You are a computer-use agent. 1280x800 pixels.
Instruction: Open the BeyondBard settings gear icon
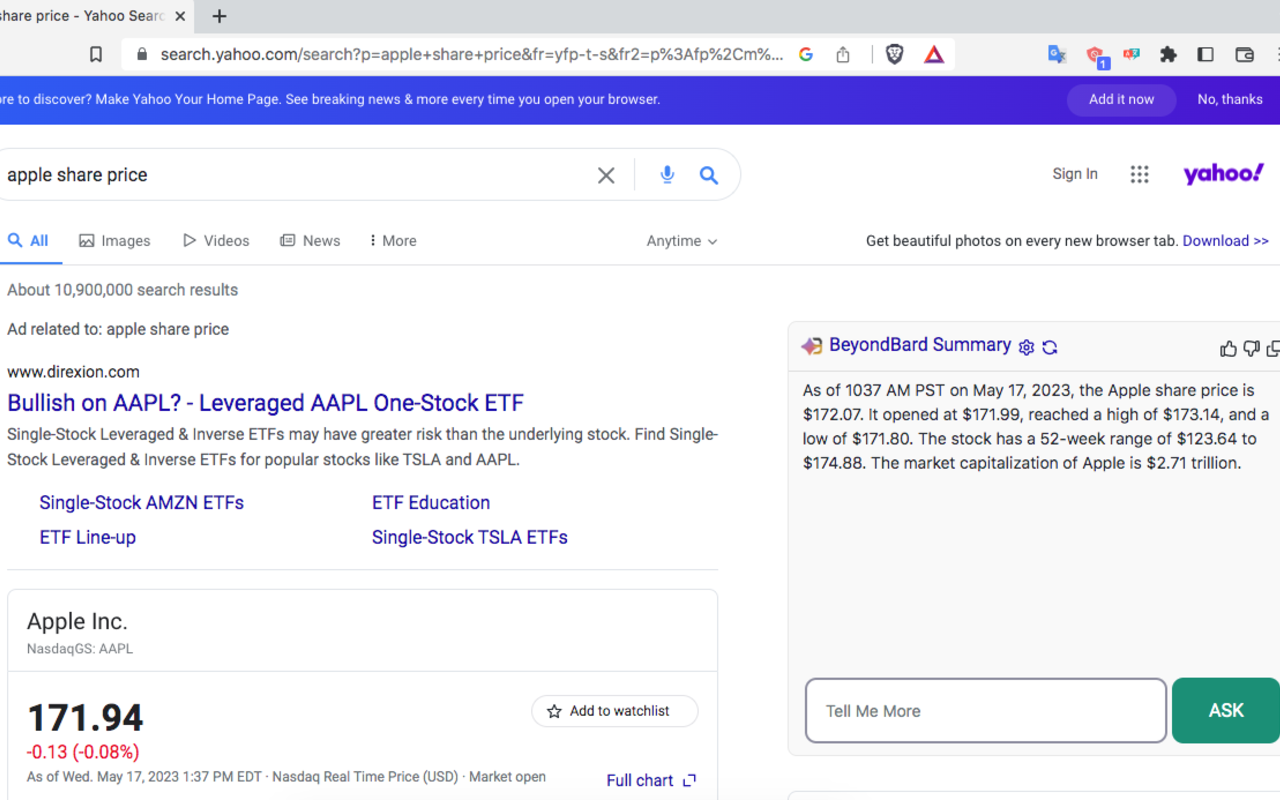coord(1025,347)
